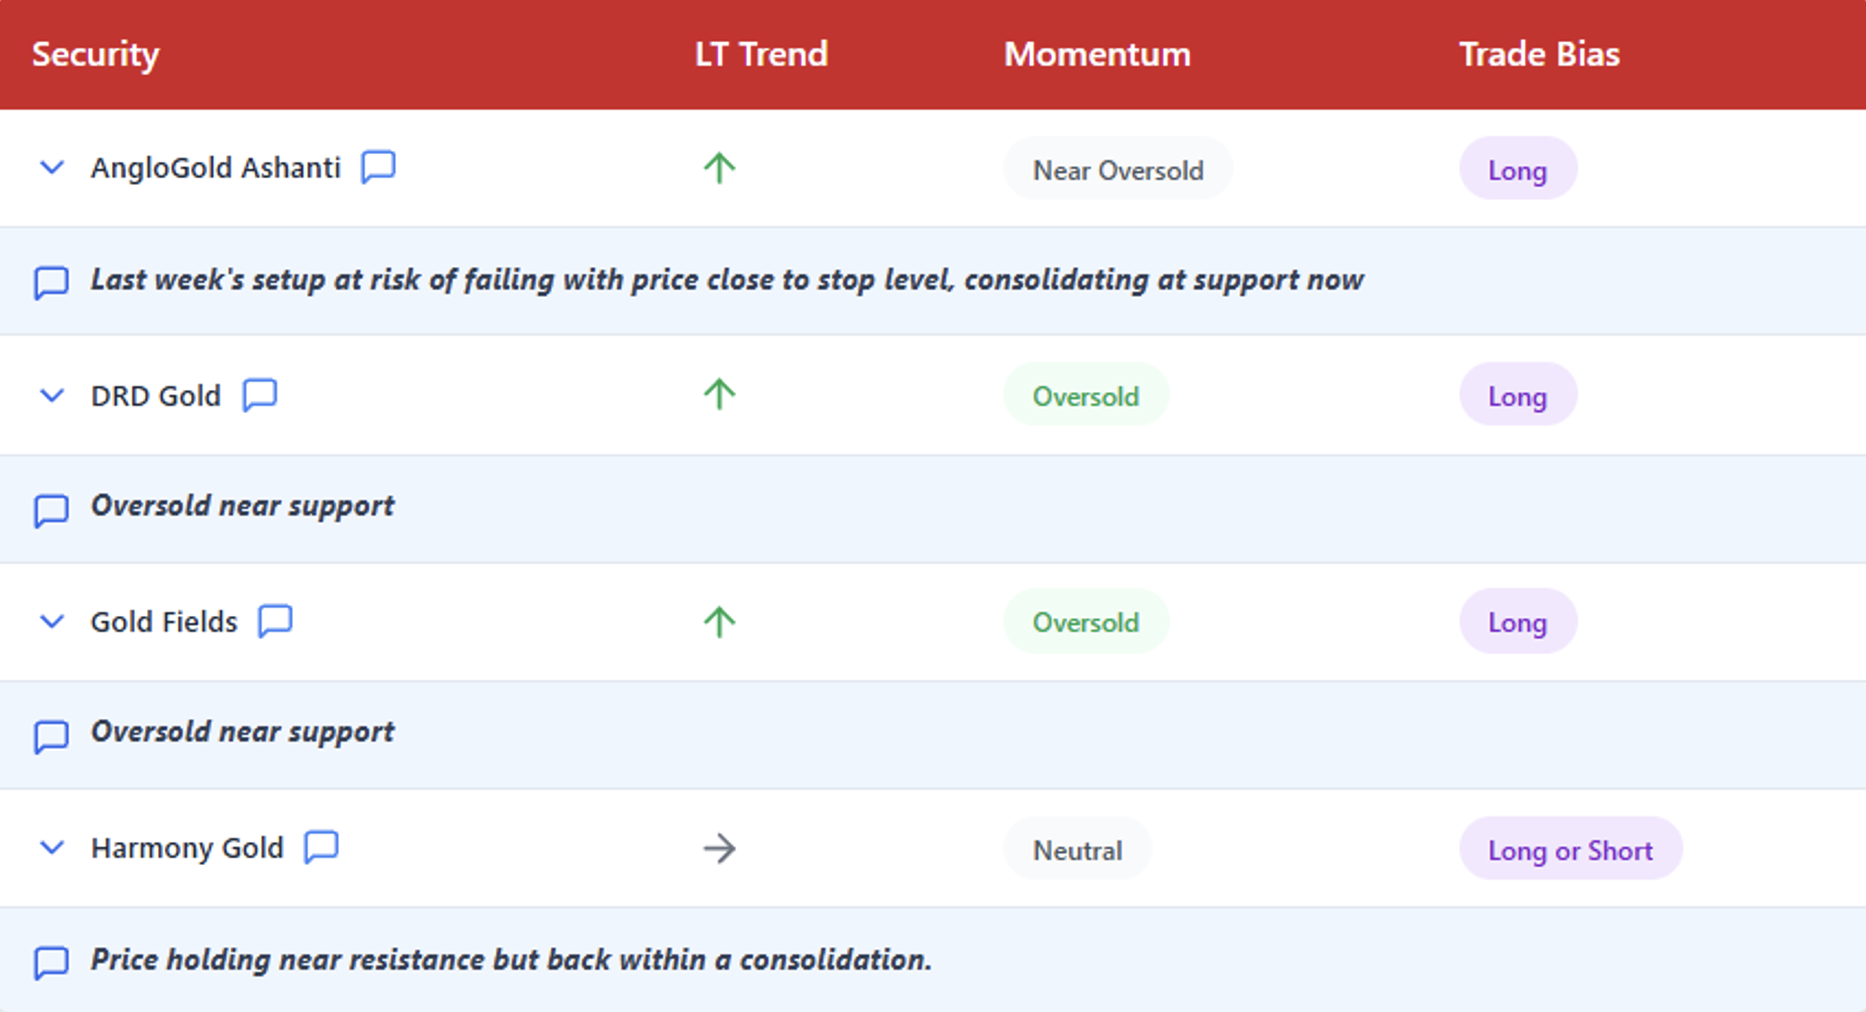The image size is (1866, 1012).
Task: Click comment icon before "Last week's setup" note
Action: (x=51, y=283)
